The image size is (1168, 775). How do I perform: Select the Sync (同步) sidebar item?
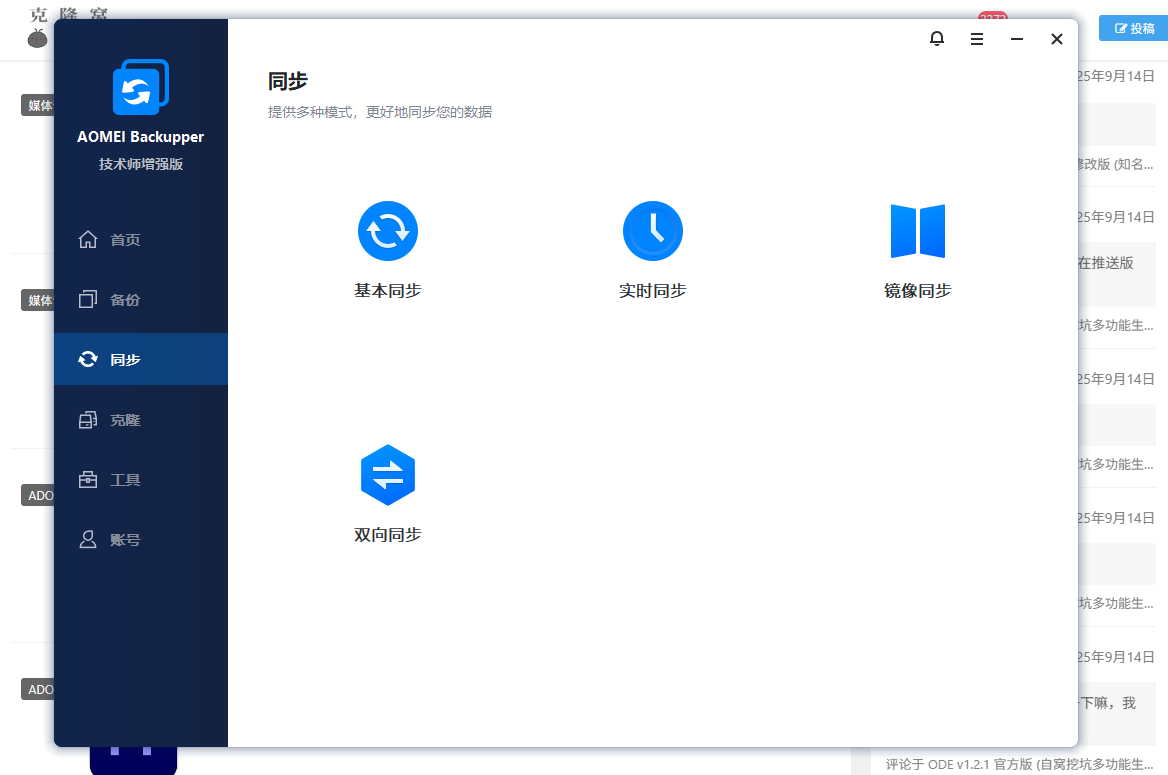tap(125, 360)
